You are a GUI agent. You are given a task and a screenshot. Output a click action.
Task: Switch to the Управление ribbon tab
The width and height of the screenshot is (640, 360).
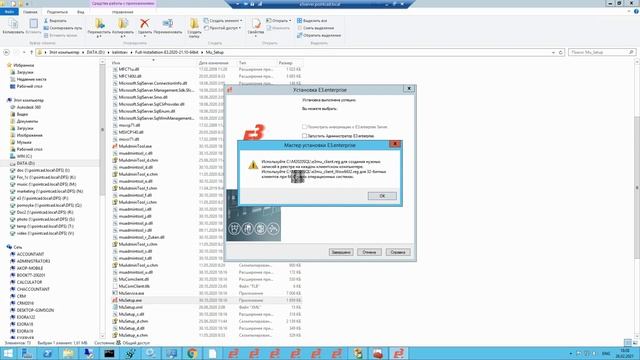tap(122, 12)
